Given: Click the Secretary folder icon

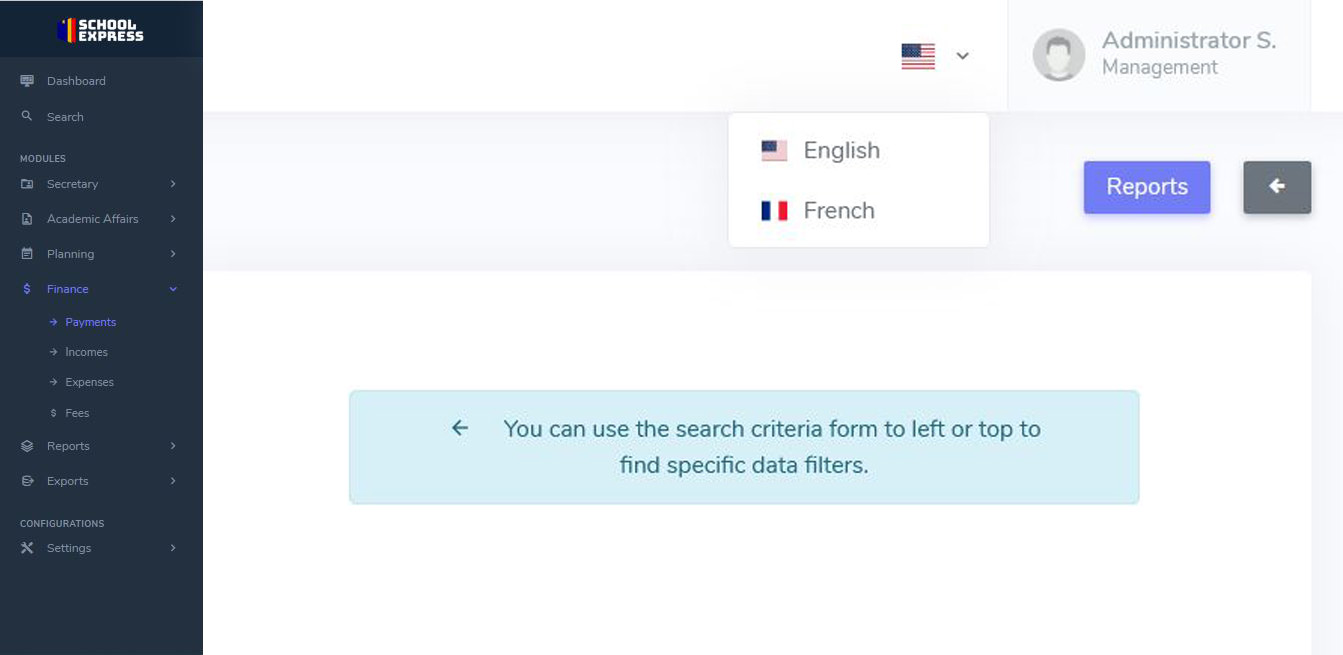Looking at the screenshot, I should pyautogui.click(x=27, y=184).
